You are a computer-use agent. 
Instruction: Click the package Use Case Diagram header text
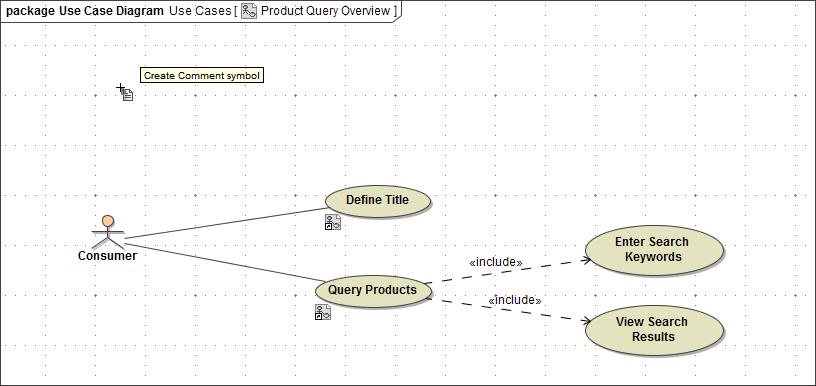coord(84,11)
